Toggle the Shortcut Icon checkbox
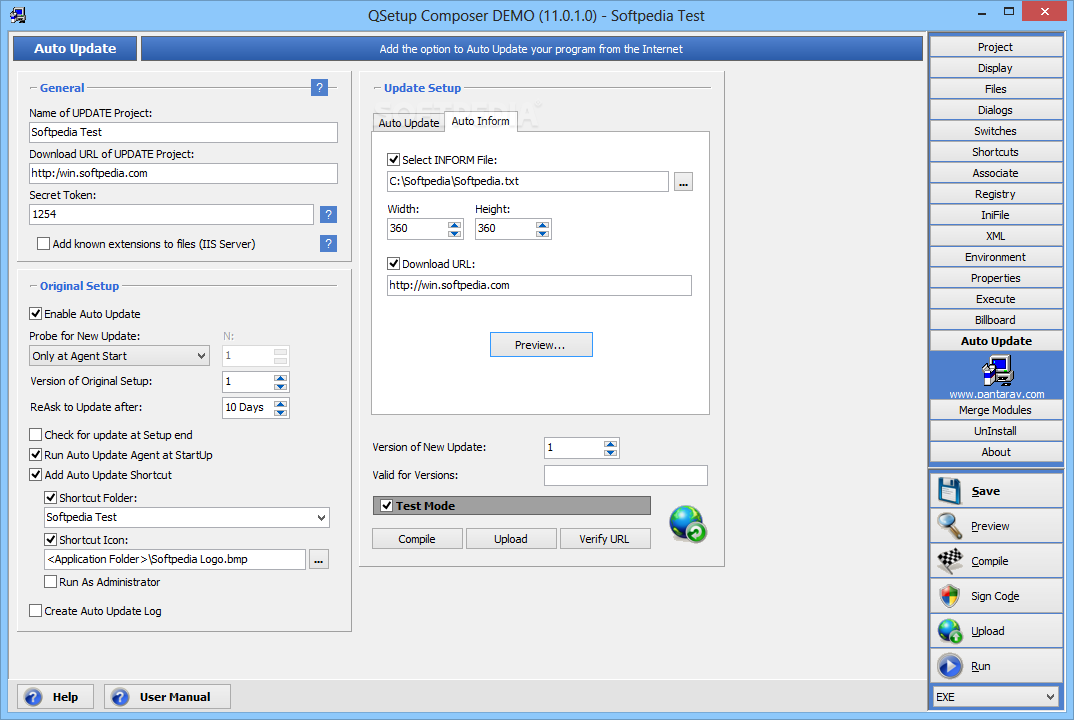Viewport: 1074px width, 720px height. pos(51,540)
